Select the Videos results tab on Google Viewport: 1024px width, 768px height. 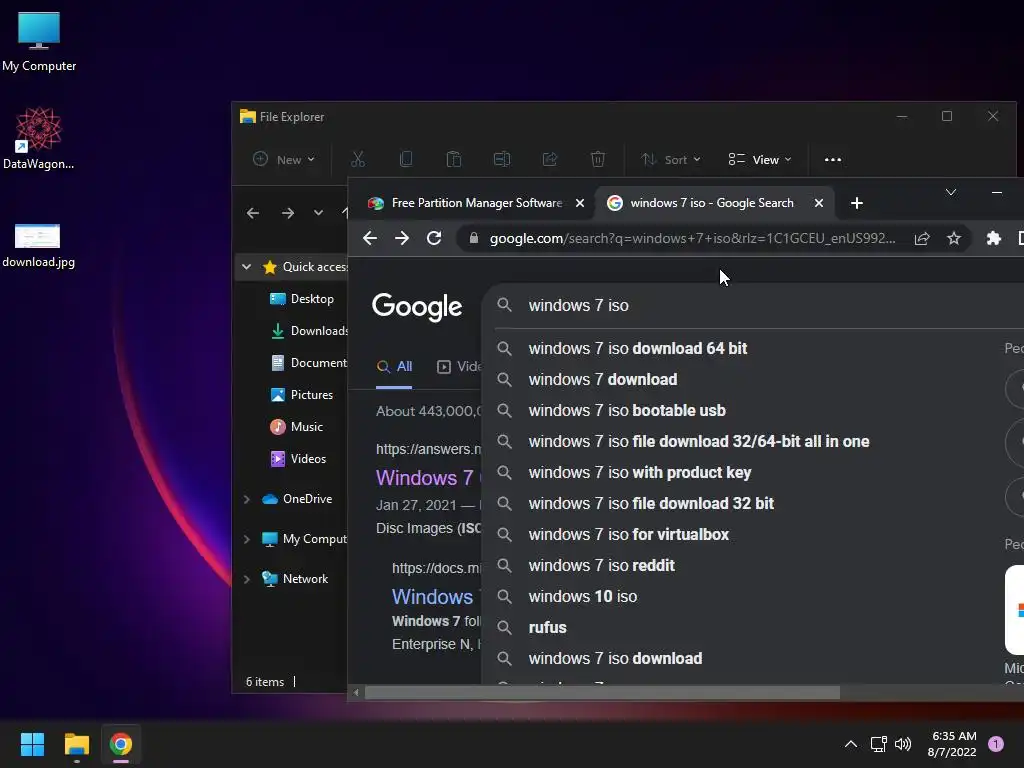(458, 366)
